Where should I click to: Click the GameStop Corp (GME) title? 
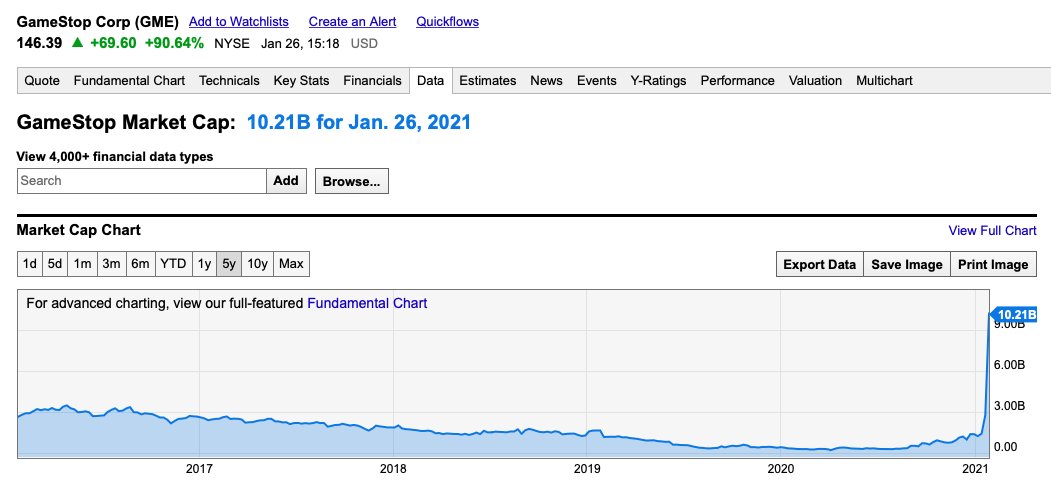(98, 21)
